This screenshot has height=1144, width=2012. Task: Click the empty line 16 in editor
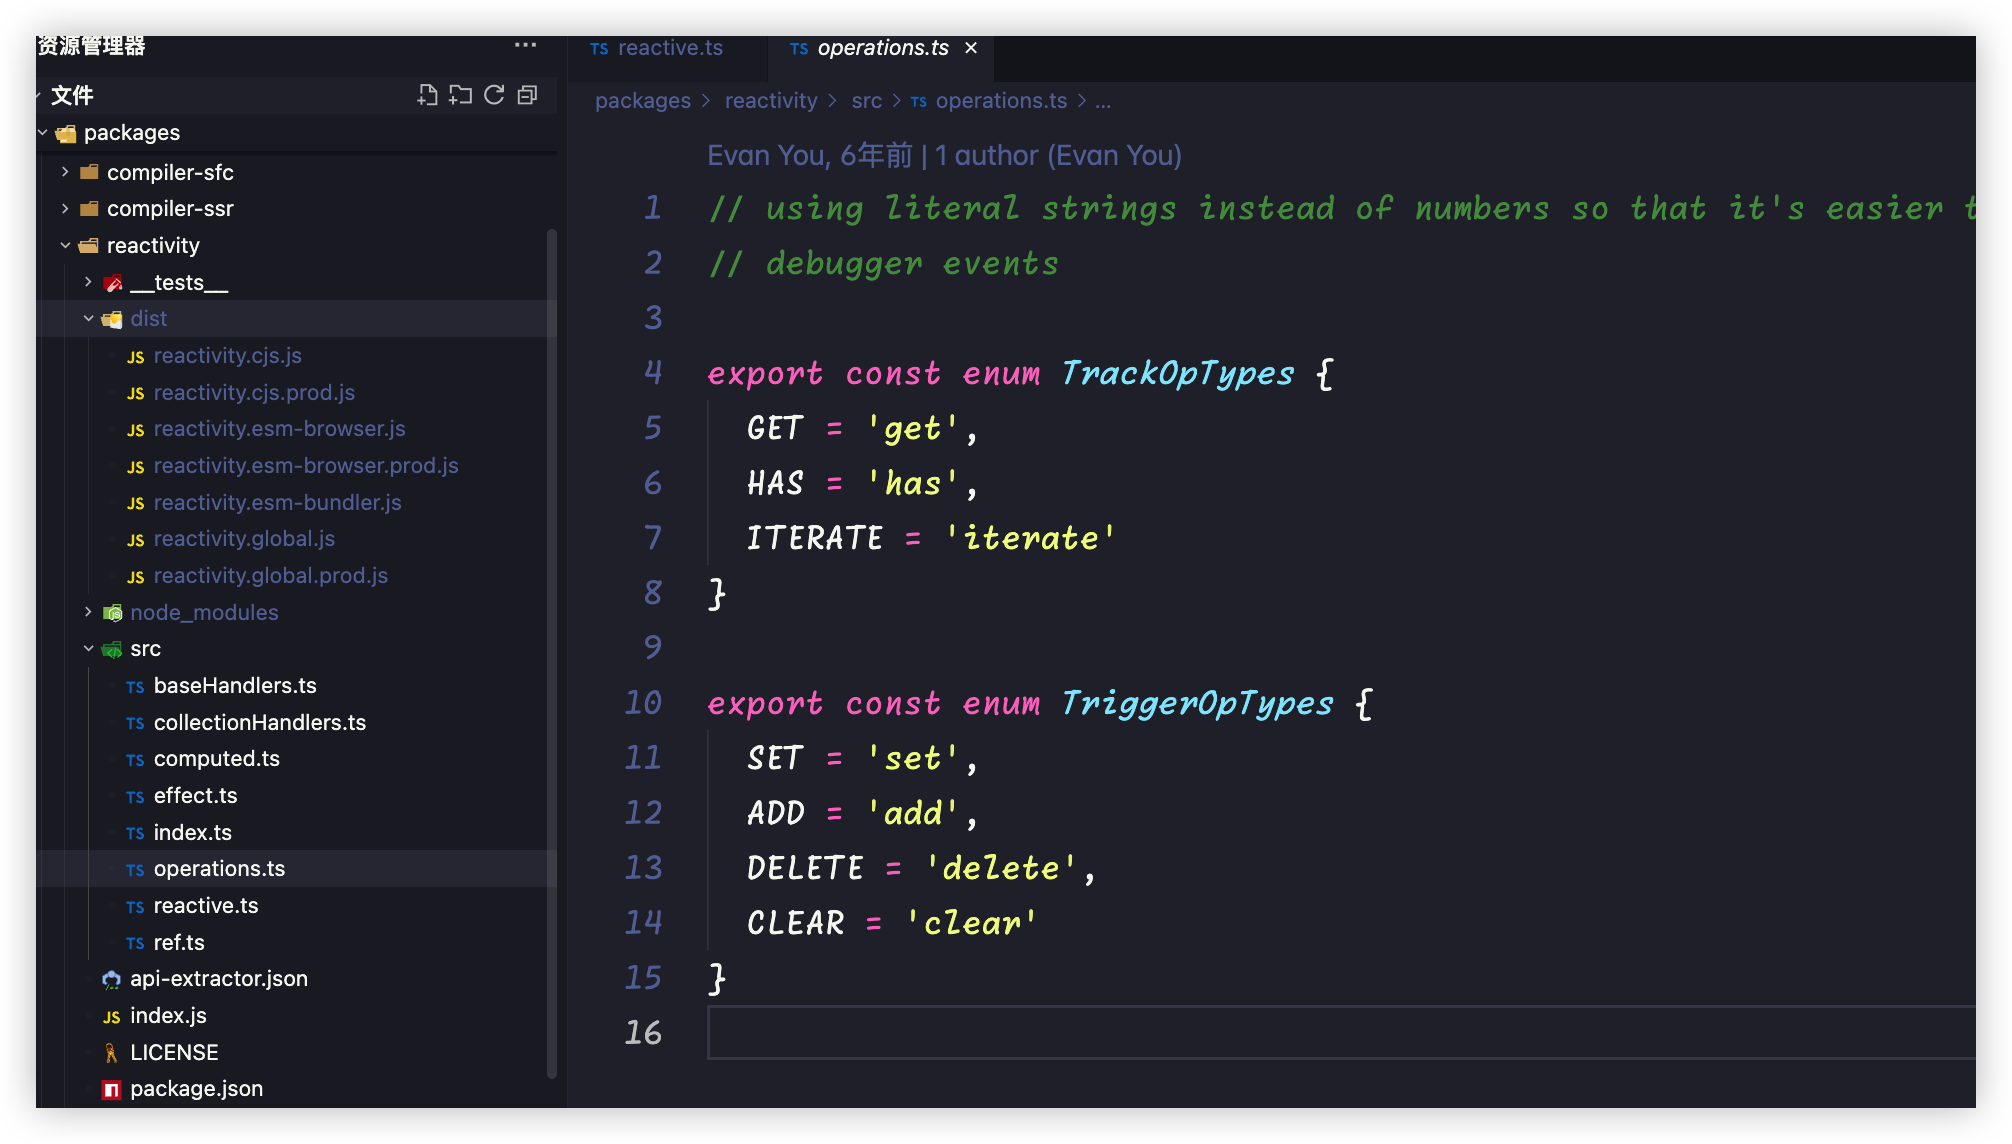(x=1200, y=1032)
